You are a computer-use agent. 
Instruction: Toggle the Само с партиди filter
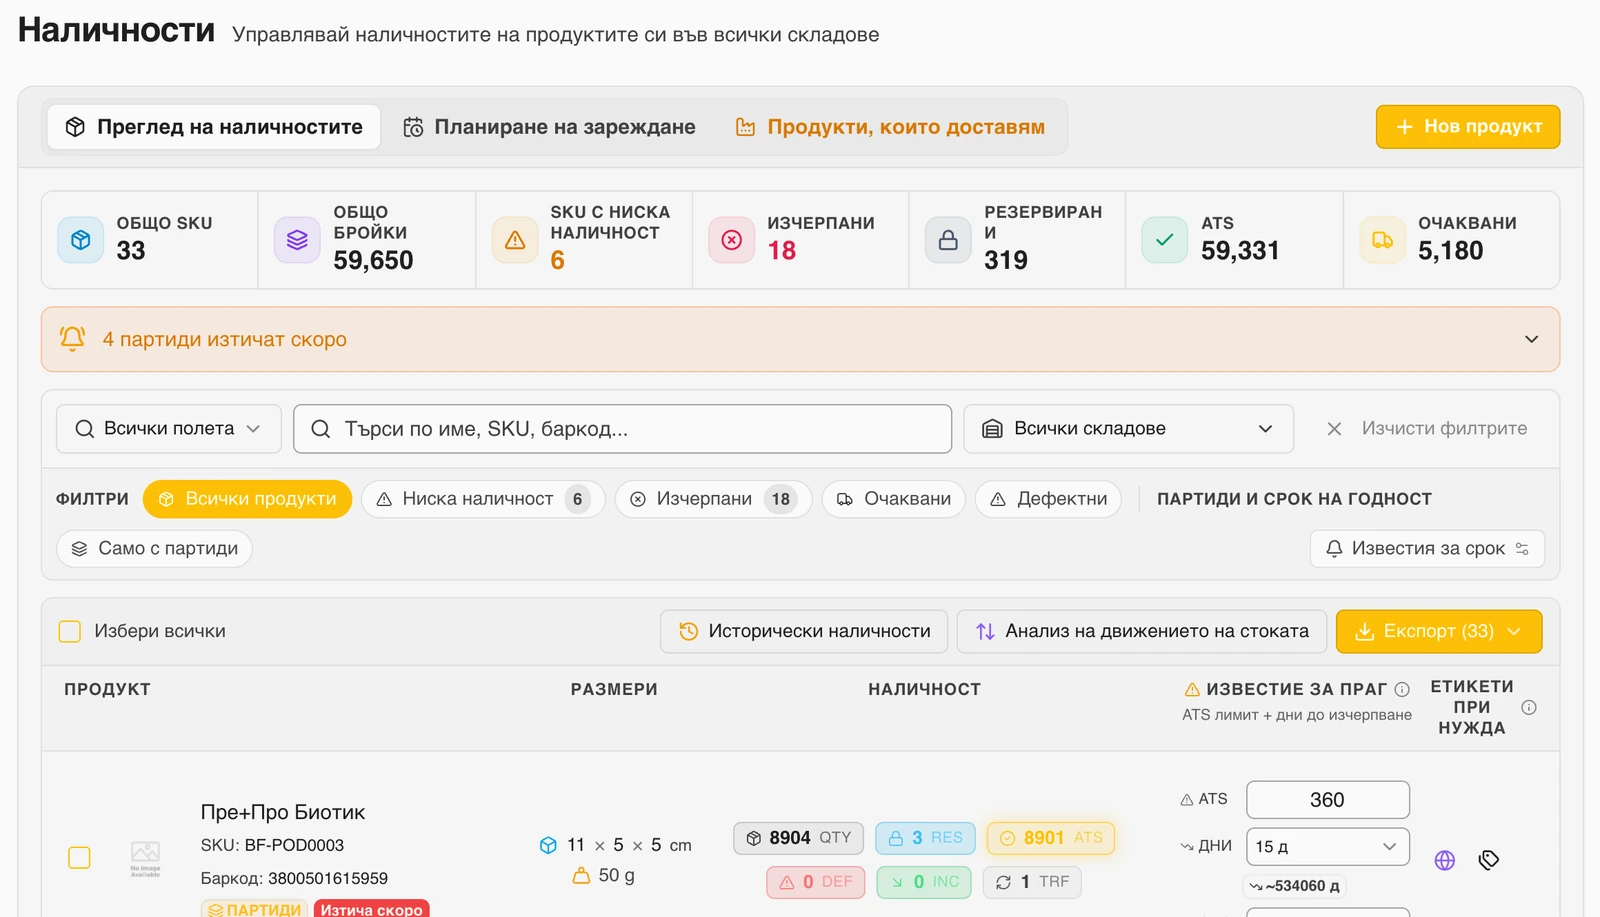click(154, 548)
